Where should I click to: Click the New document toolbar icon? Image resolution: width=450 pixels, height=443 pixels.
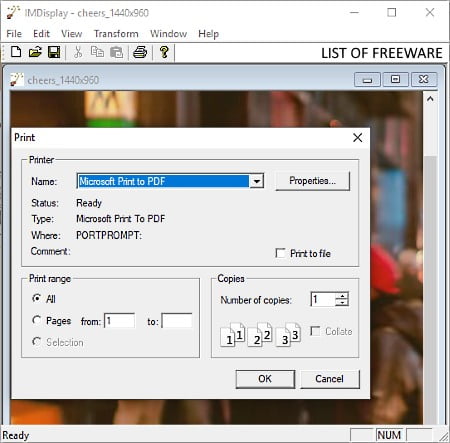click(x=16, y=52)
